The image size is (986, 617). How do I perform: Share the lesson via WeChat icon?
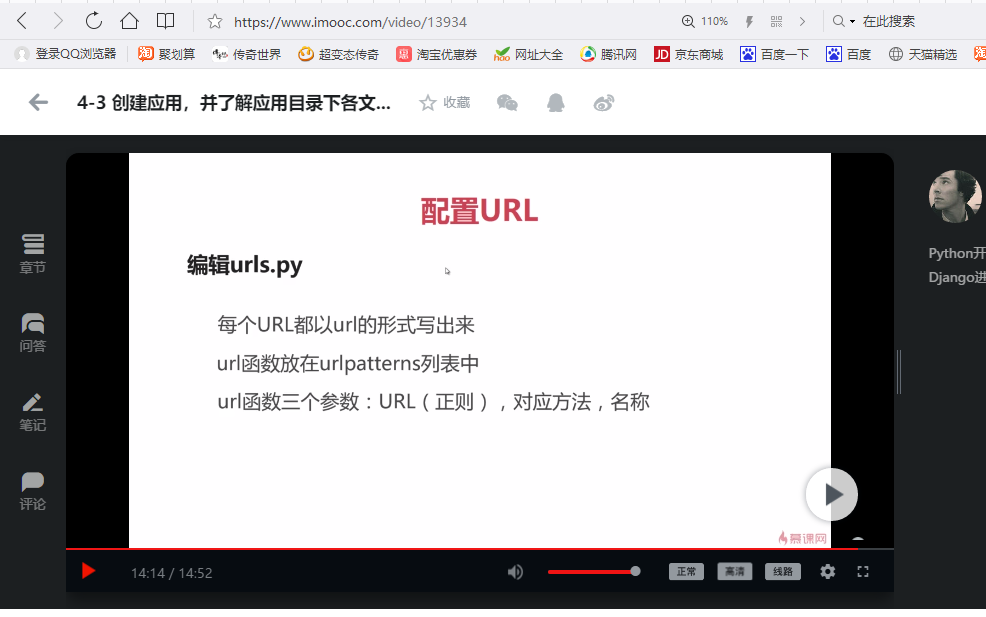507,103
